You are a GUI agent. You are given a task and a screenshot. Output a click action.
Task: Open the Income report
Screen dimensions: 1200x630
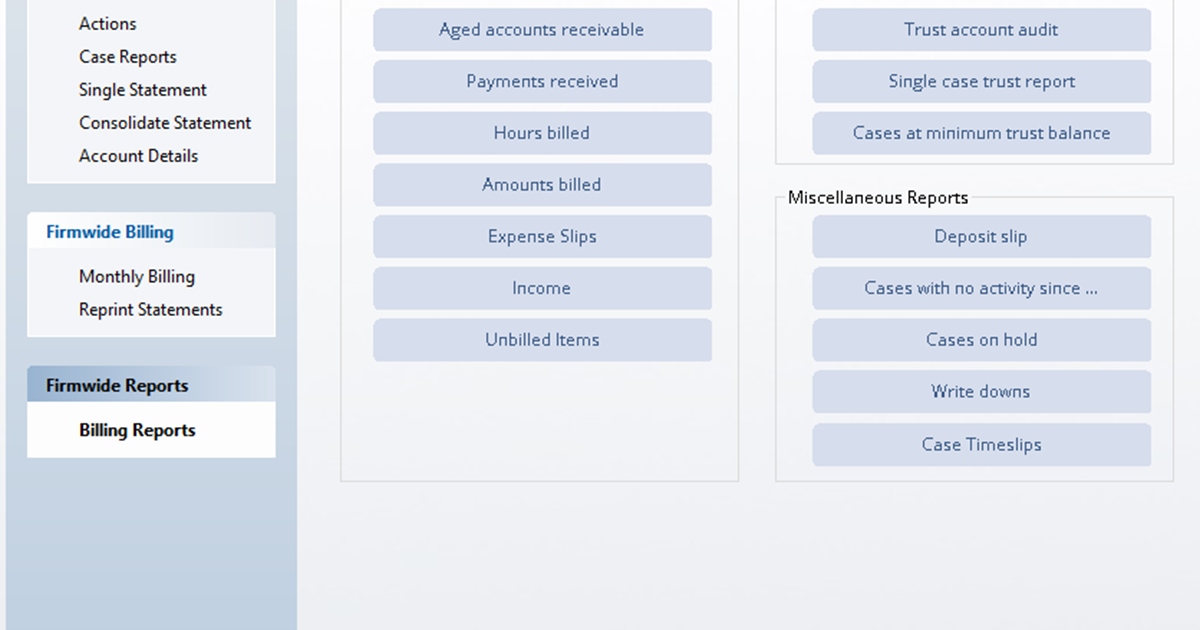pyautogui.click(x=542, y=288)
